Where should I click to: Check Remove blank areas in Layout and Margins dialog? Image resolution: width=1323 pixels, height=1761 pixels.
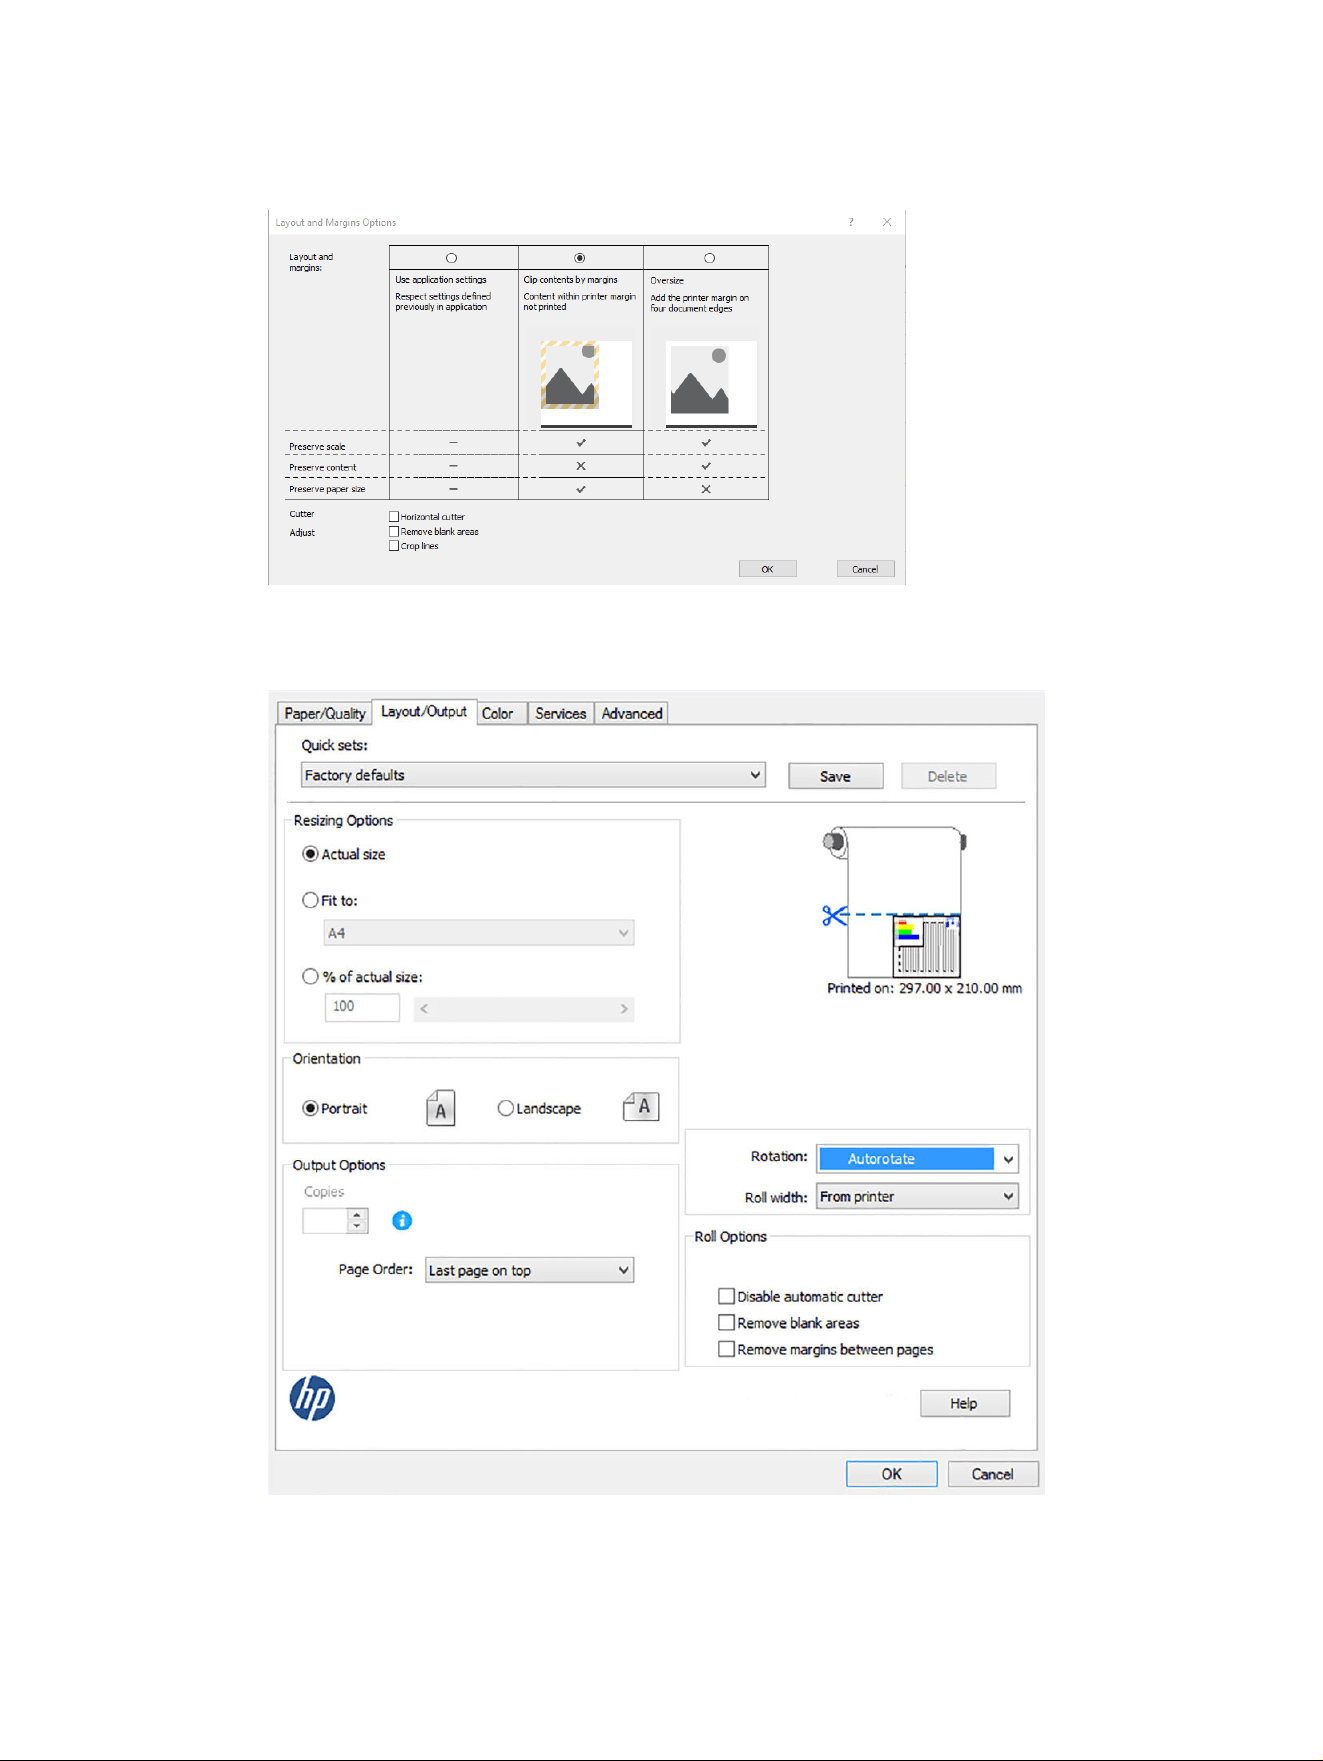pyautogui.click(x=394, y=532)
